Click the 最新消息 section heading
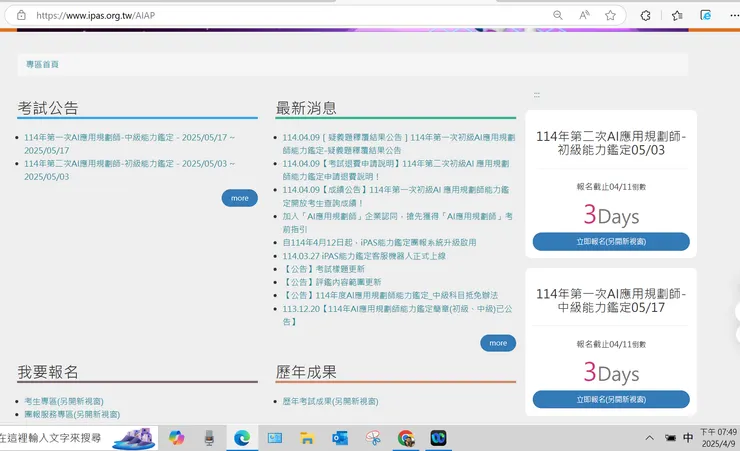This screenshot has width=740, height=451. tap(306, 108)
